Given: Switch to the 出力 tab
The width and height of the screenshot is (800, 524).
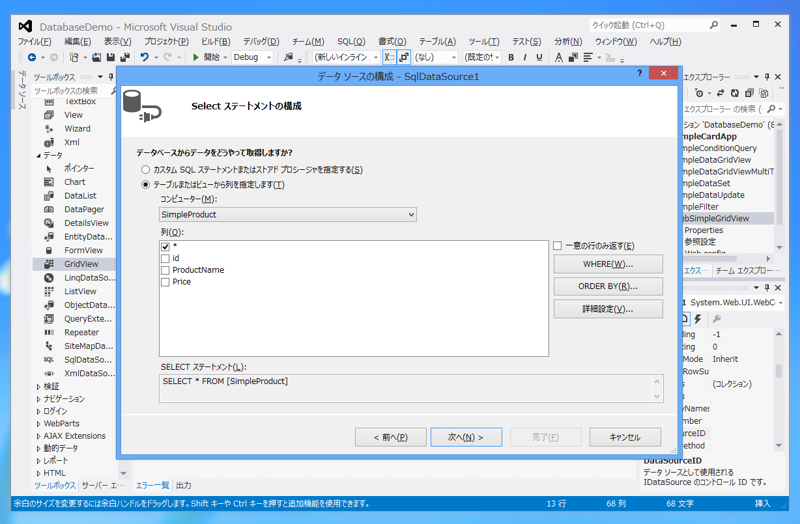Looking at the screenshot, I should (x=183, y=485).
